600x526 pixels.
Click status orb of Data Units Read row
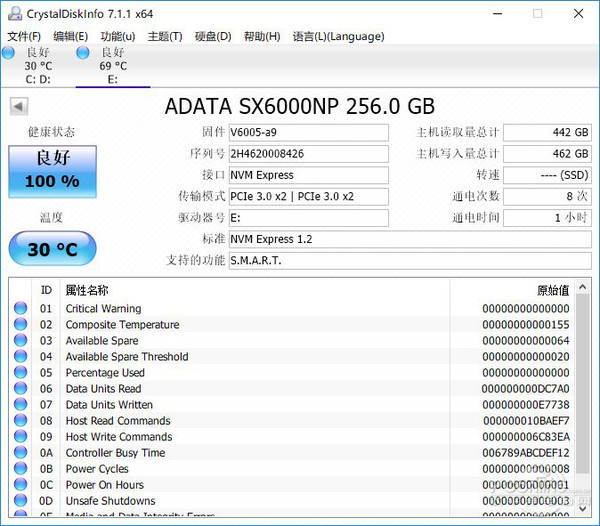pyautogui.click(x=21, y=388)
